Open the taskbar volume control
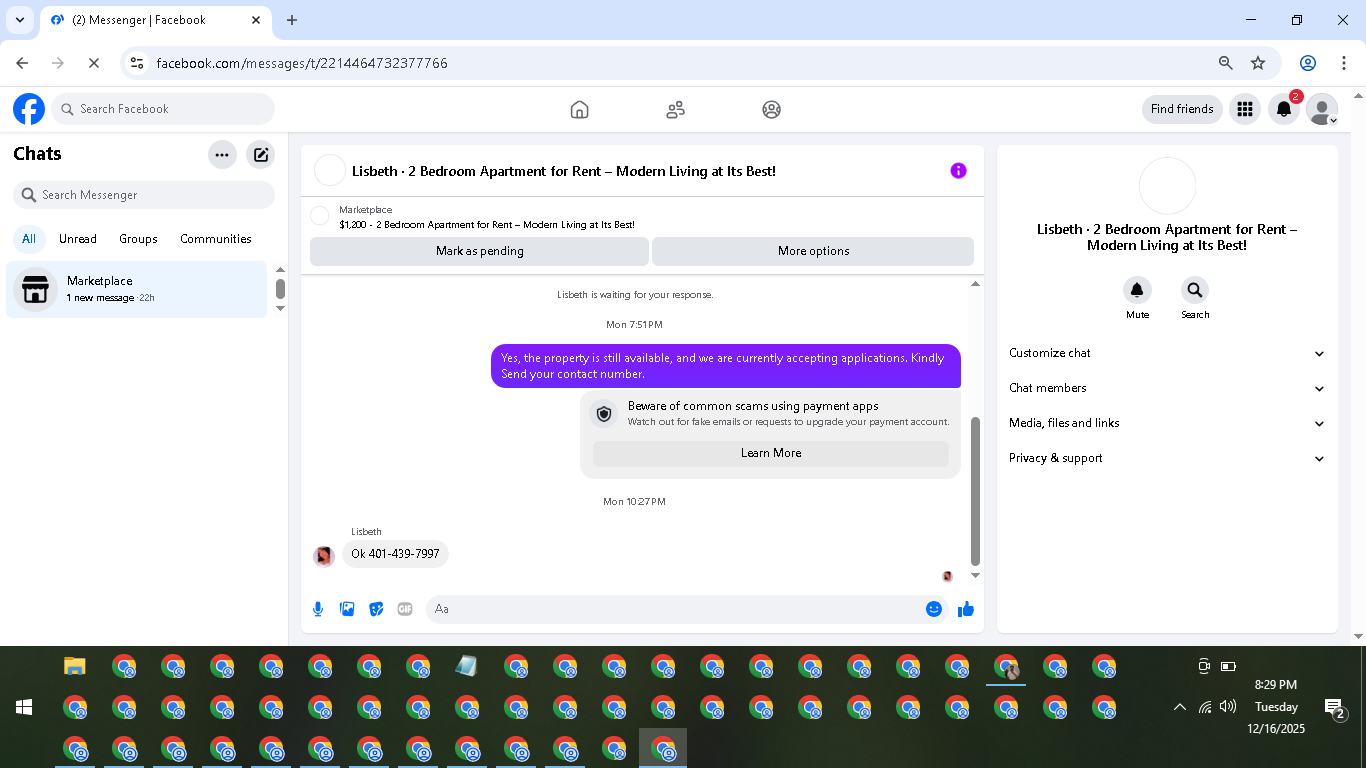This screenshot has width=1366, height=768. pyautogui.click(x=1228, y=707)
